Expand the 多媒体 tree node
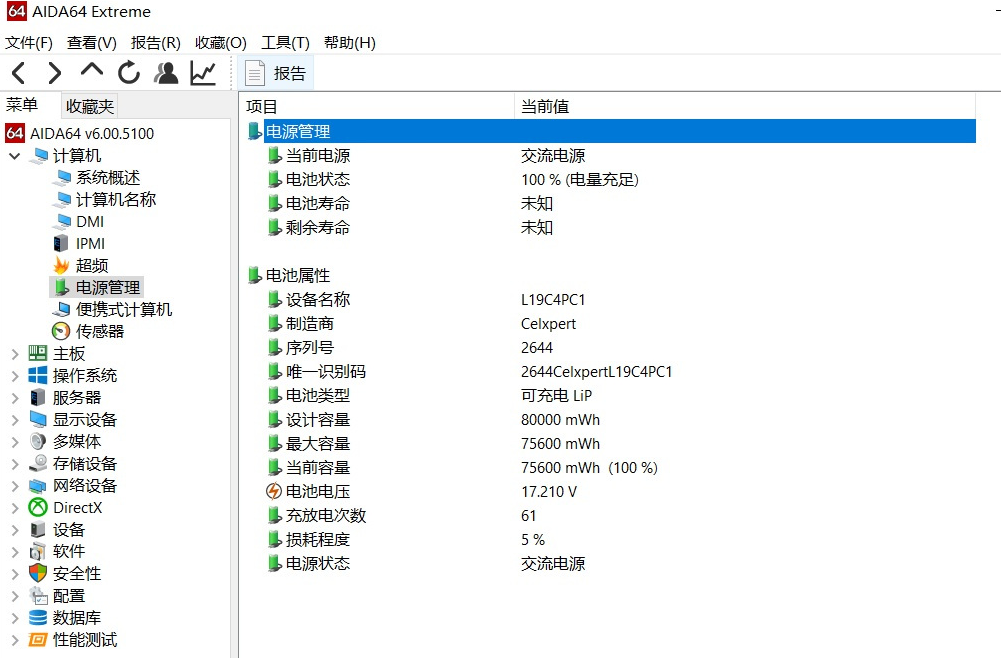 [x=15, y=442]
